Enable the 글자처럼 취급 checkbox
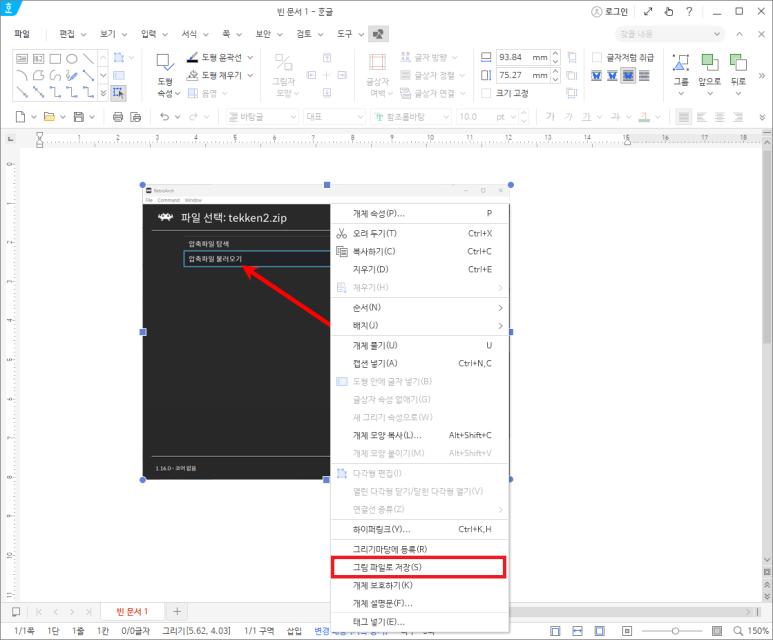 (x=597, y=58)
